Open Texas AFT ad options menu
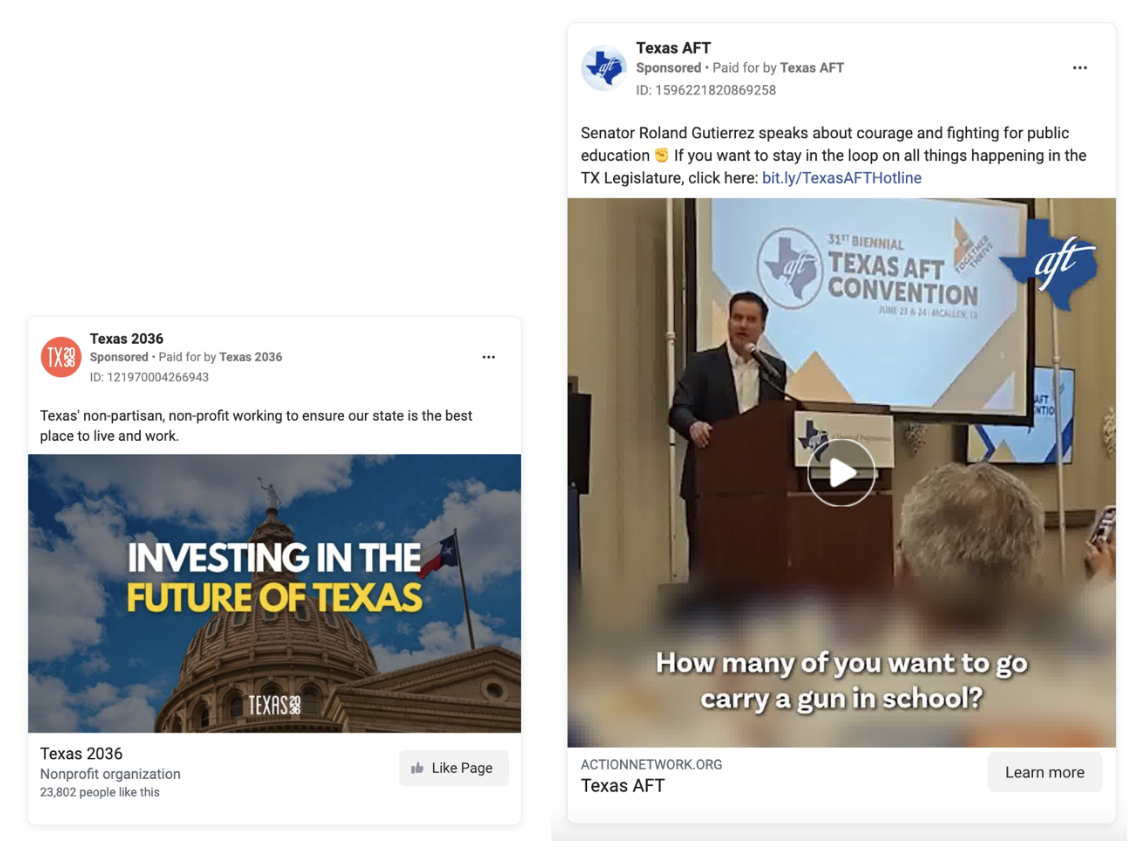This screenshot has height=856, width=1146. pyautogui.click(x=1079, y=68)
